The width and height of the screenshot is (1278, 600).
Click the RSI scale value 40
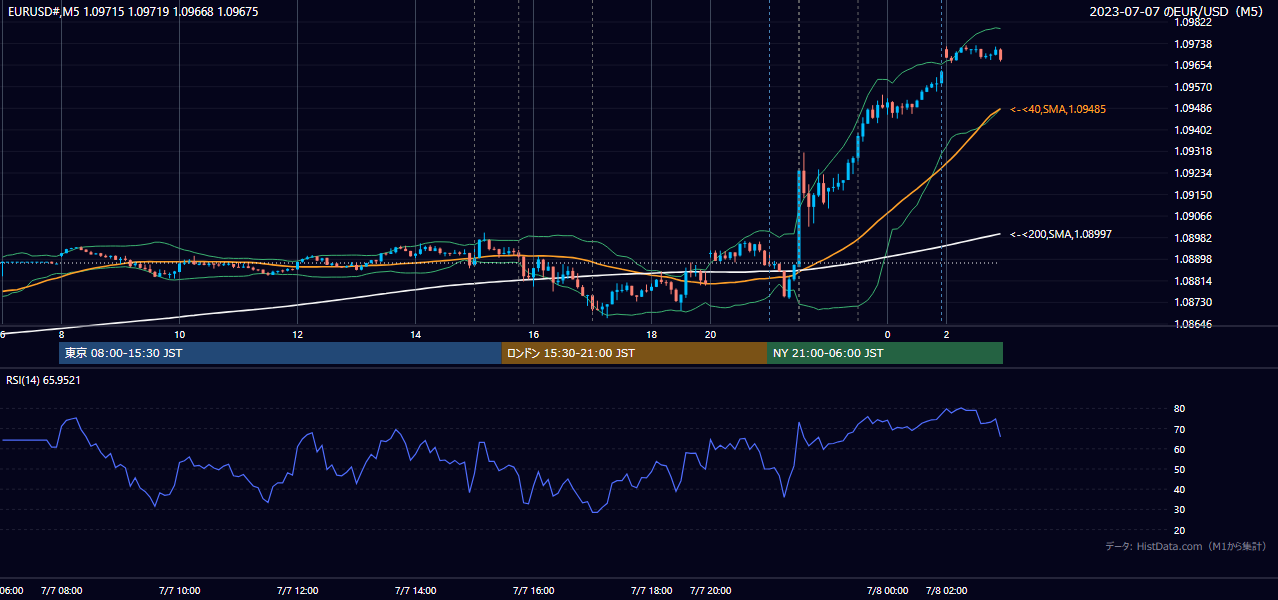tap(1180, 490)
